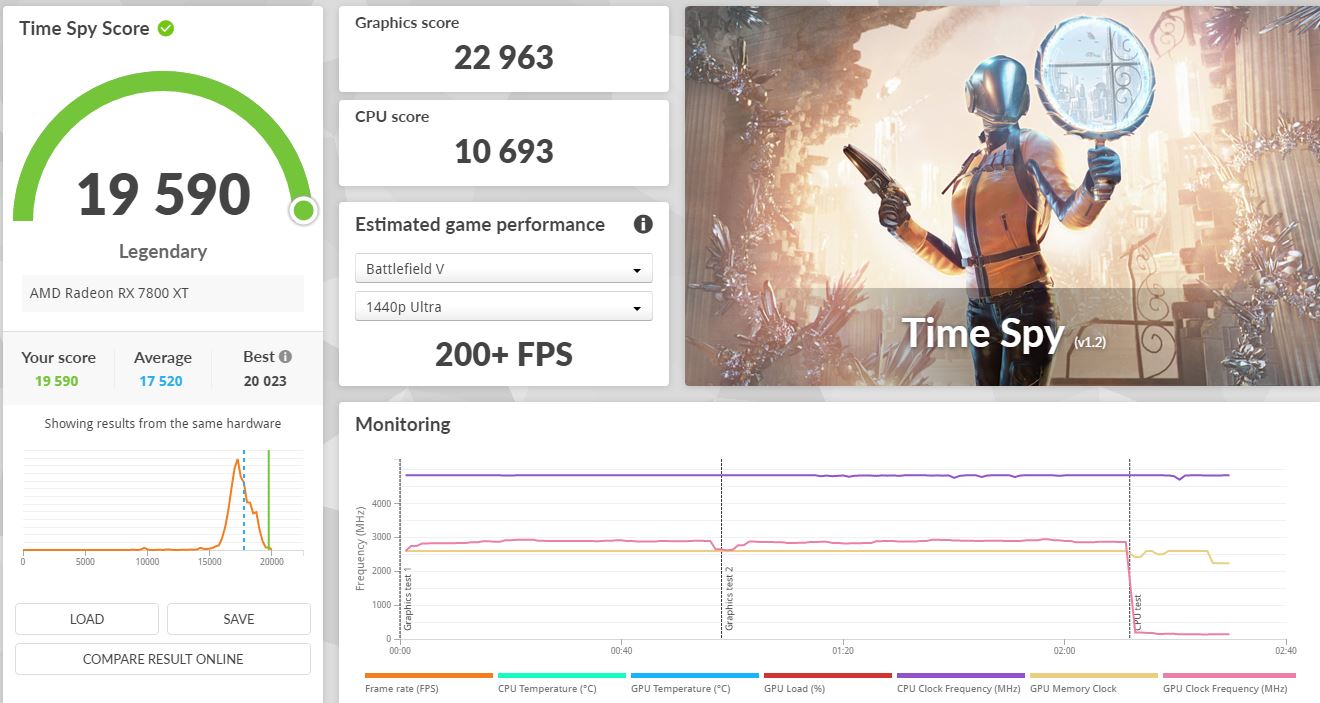1320x703 pixels.
Task: Click the Time Spy (v1.2) title overlay
Action: tap(1003, 333)
